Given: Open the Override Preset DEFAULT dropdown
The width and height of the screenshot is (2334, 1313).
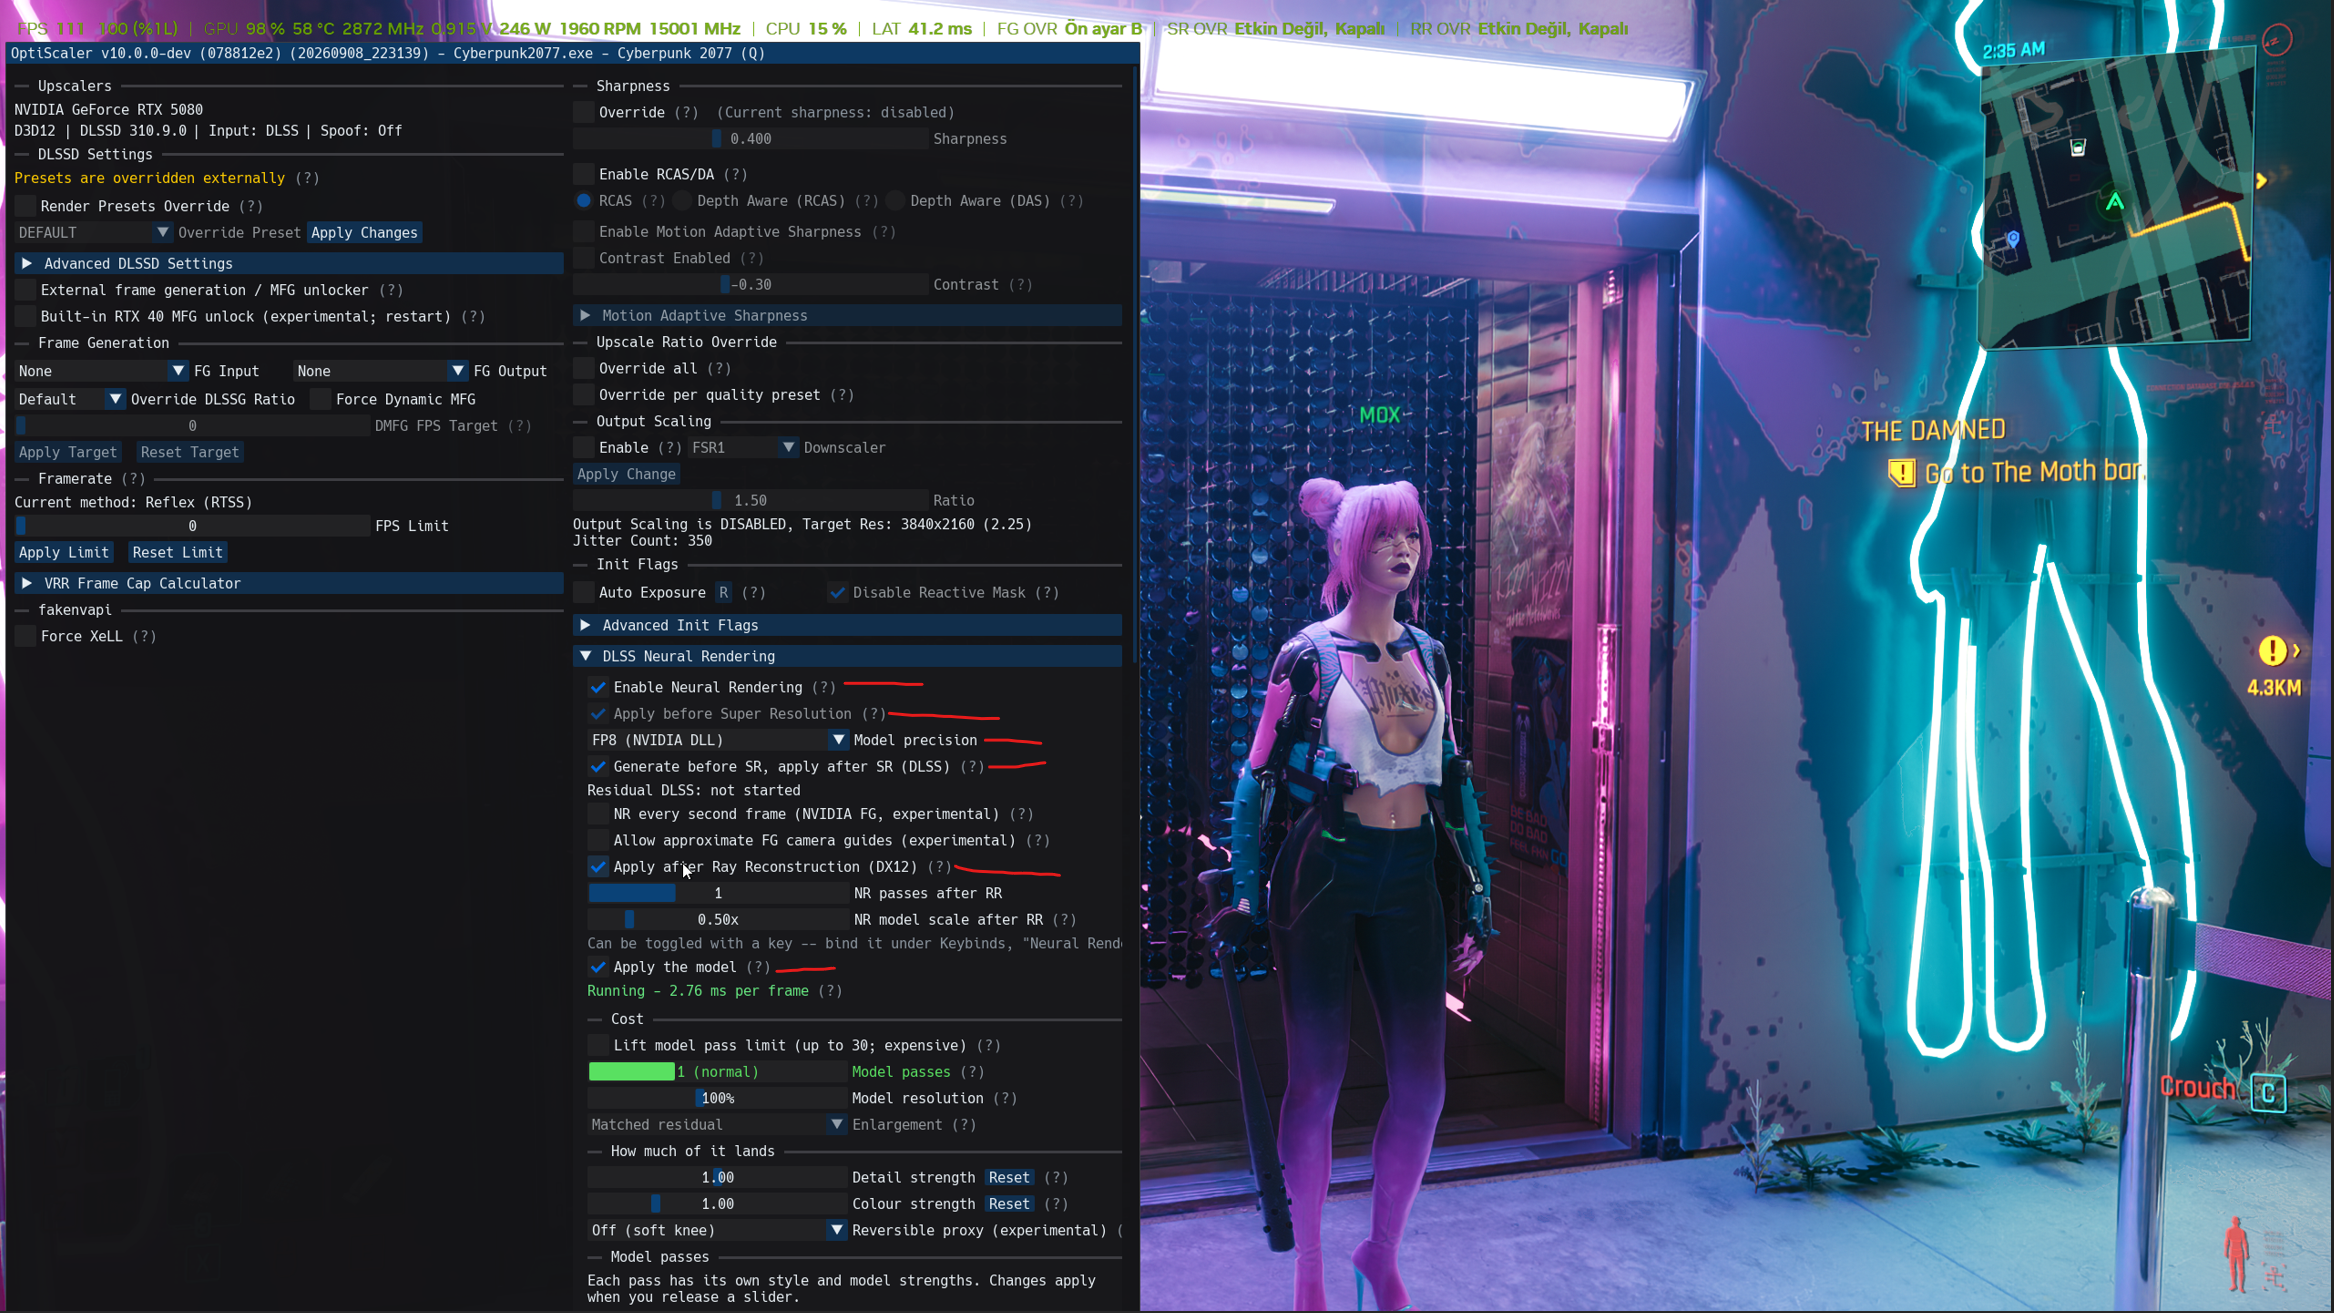Looking at the screenshot, I should (94, 232).
